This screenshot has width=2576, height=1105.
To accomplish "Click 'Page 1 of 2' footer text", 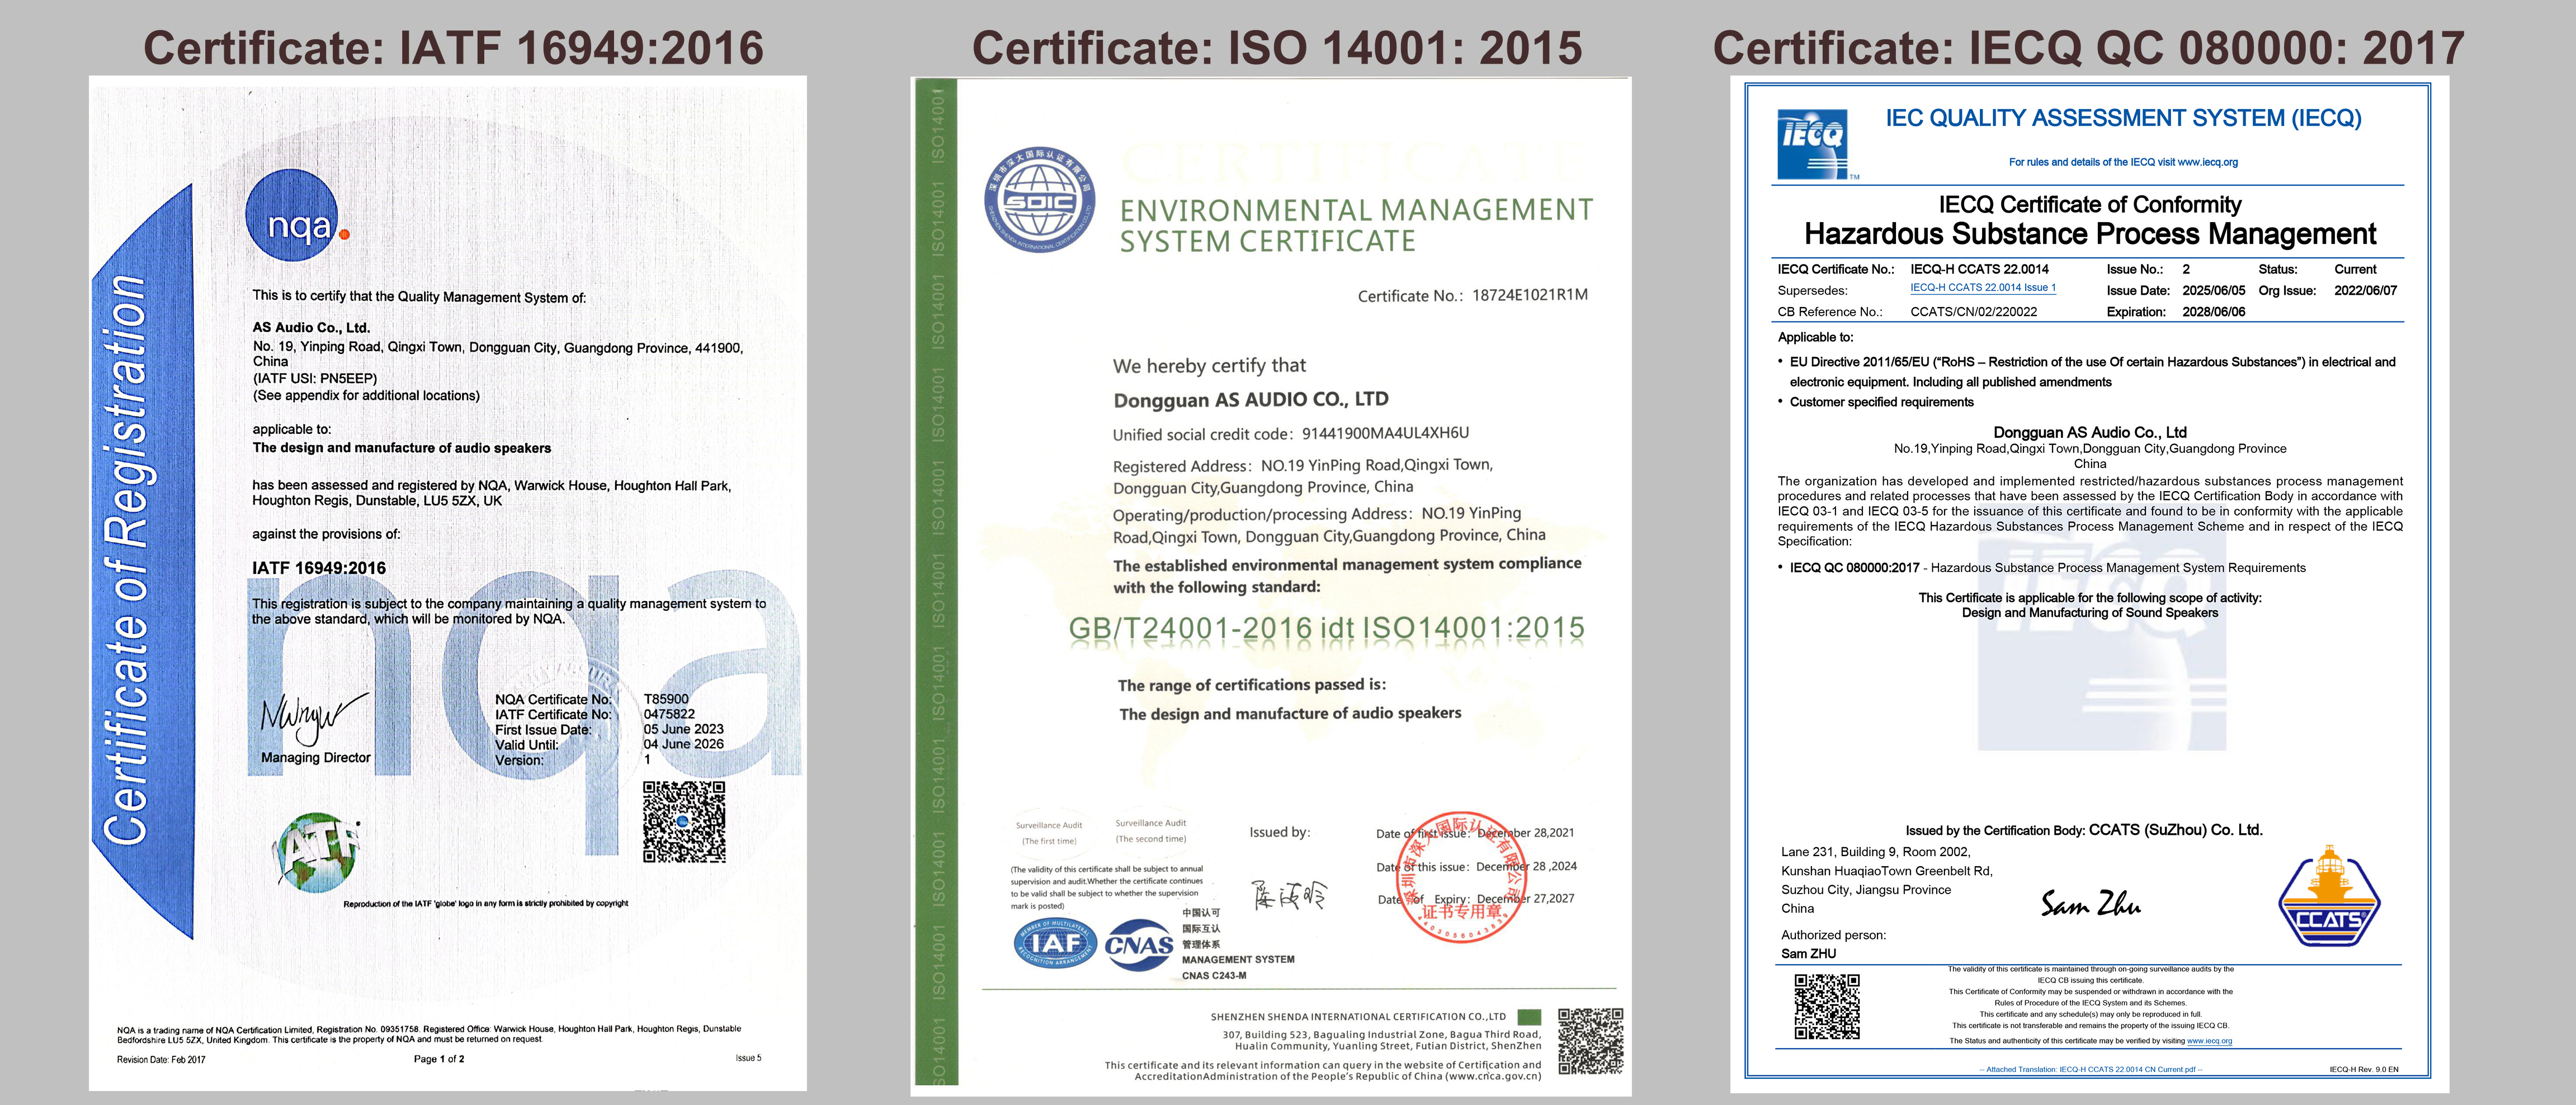I will pos(438,1059).
